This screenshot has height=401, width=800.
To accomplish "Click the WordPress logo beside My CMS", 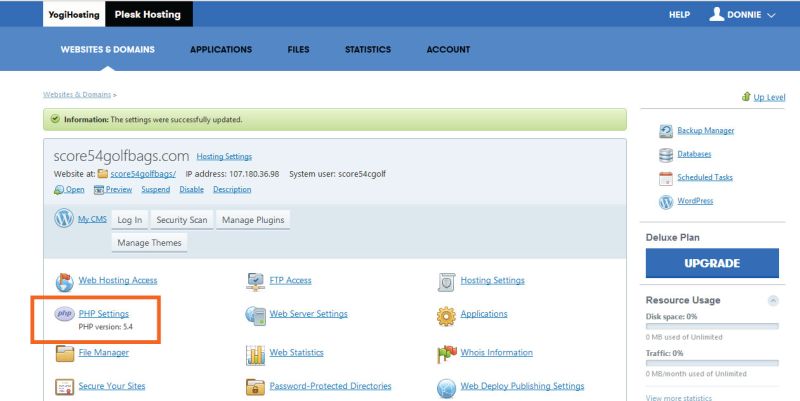I will [64, 218].
